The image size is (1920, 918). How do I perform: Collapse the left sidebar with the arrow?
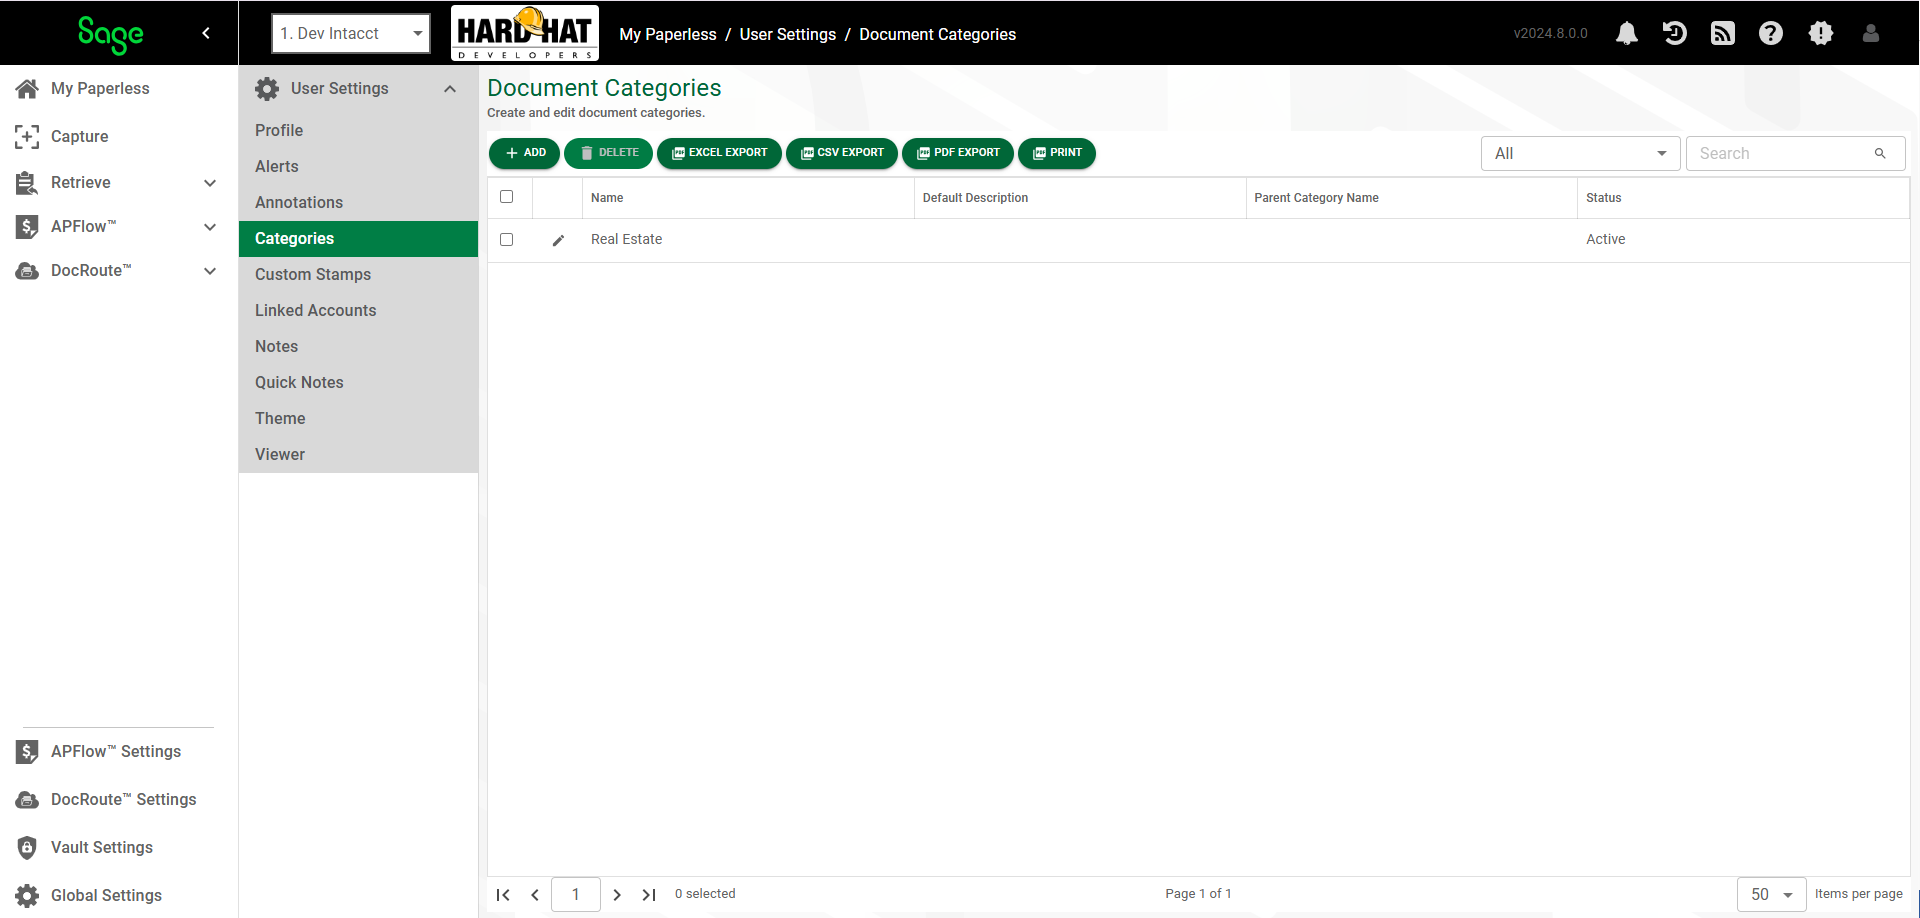[x=206, y=33]
